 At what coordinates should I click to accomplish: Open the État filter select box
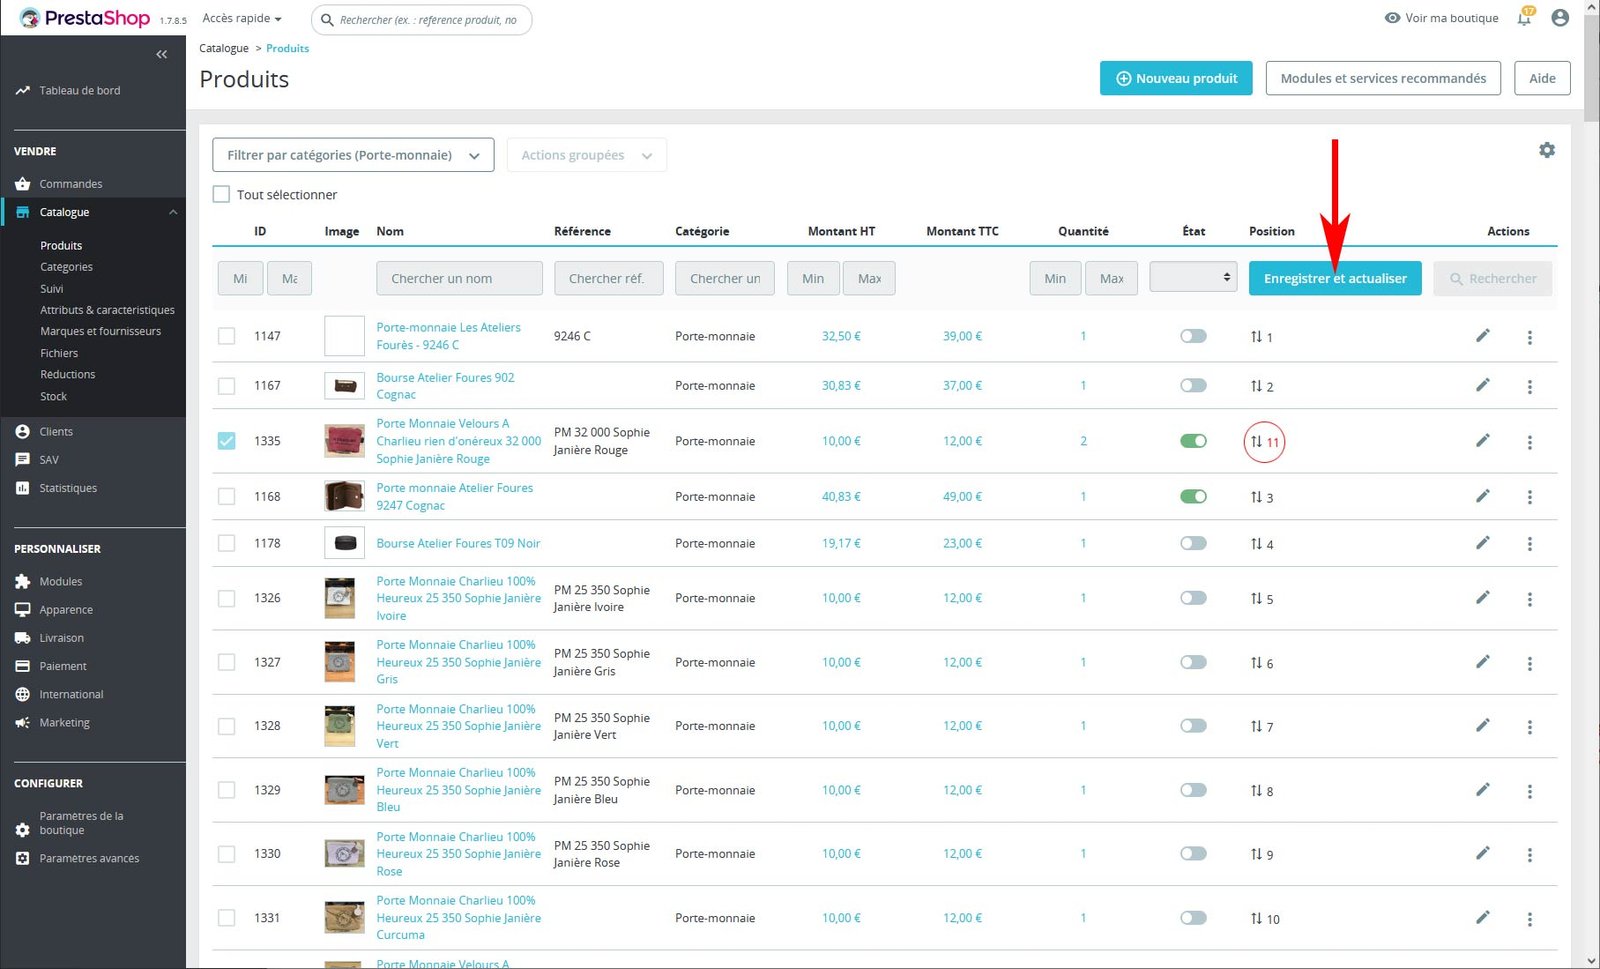pyautogui.click(x=1193, y=278)
